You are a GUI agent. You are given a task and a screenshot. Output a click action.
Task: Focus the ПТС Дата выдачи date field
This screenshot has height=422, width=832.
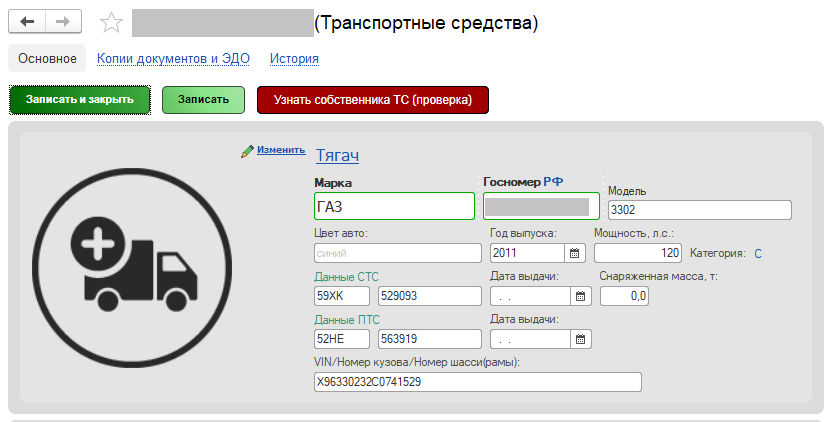(x=531, y=339)
